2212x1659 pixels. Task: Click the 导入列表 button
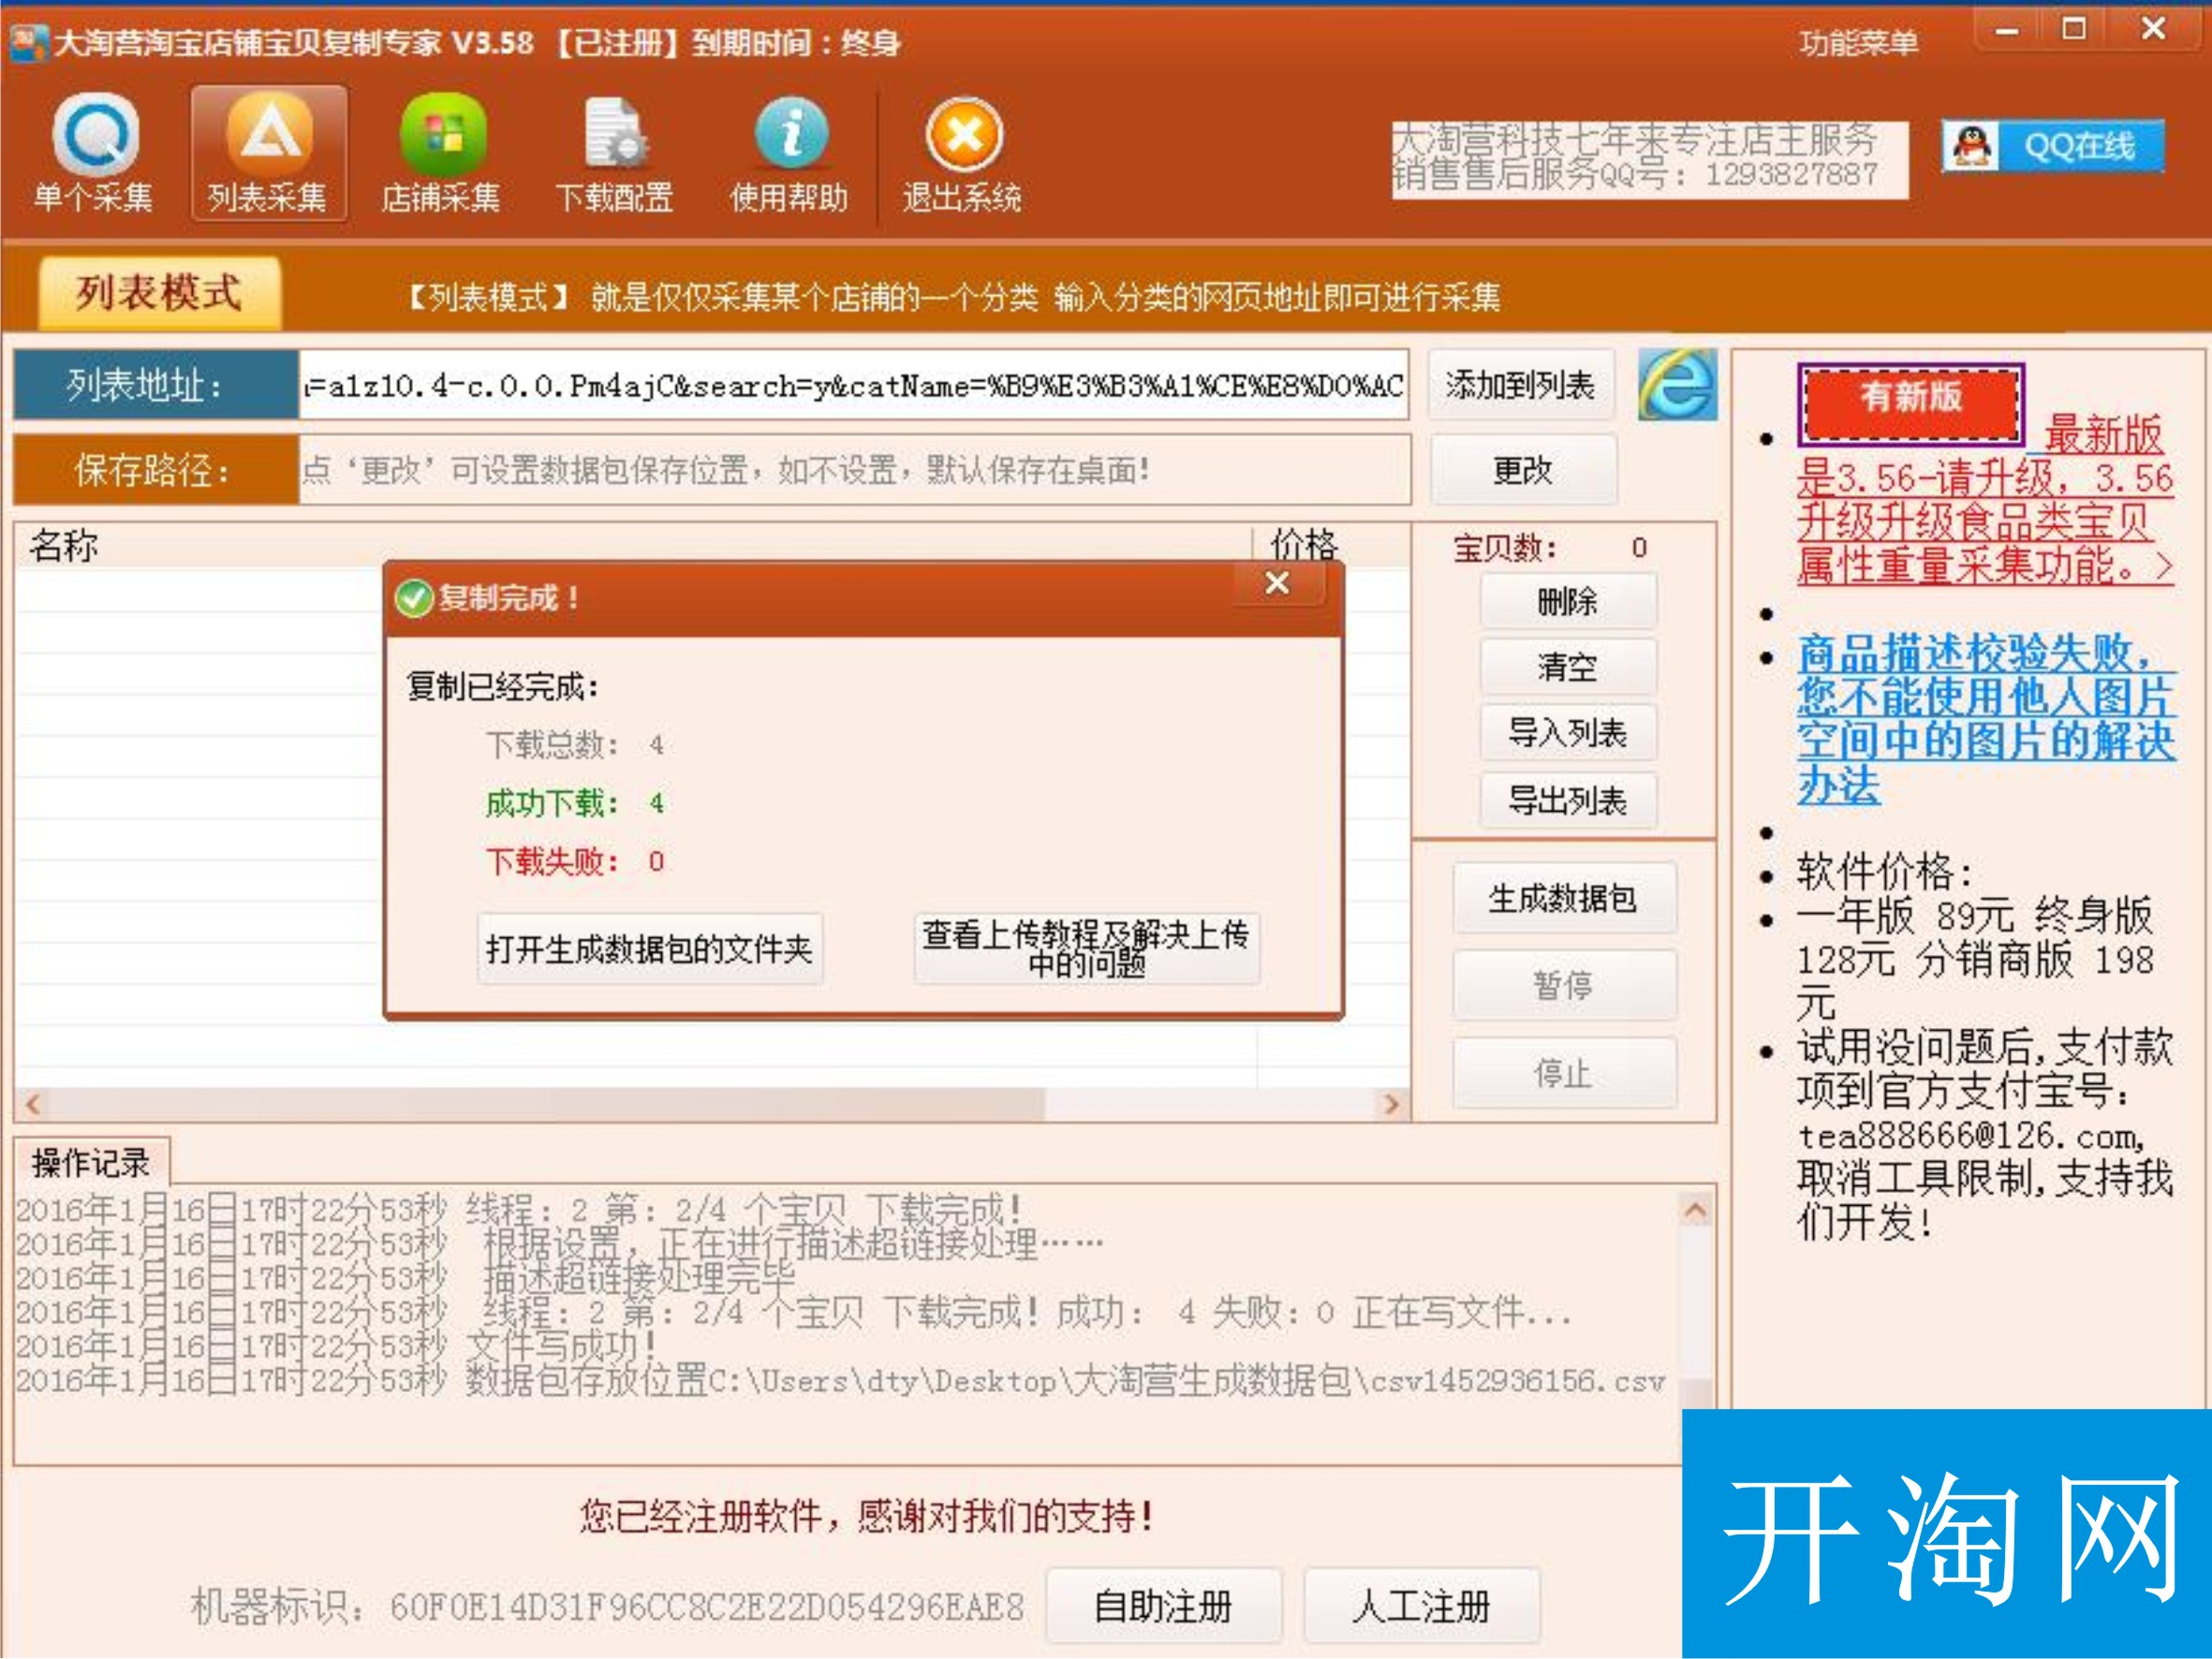click(x=1567, y=733)
